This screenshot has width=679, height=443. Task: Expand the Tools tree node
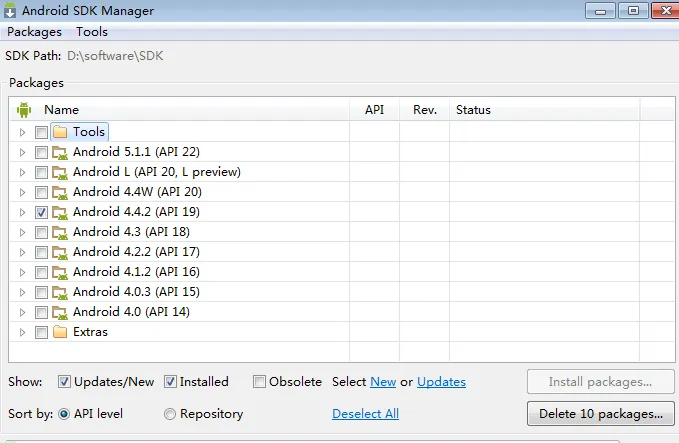pyautogui.click(x=22, y=132)
